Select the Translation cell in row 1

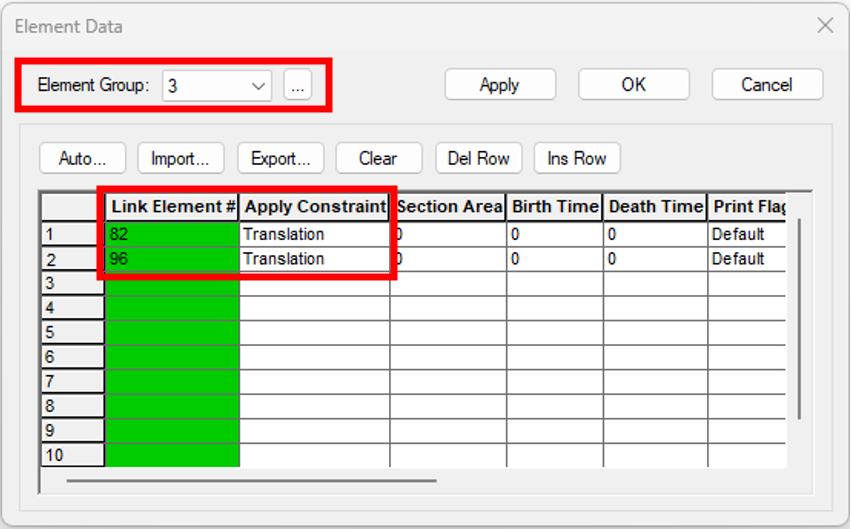coord(315,234)
